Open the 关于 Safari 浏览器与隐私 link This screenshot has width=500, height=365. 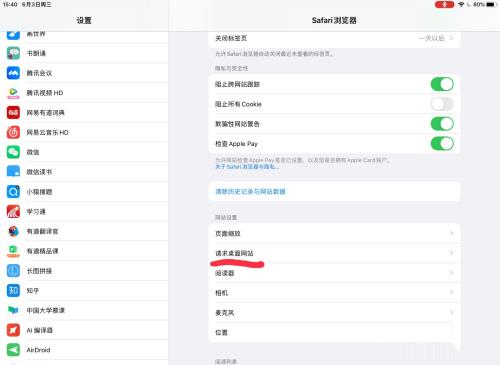[247, 167]
